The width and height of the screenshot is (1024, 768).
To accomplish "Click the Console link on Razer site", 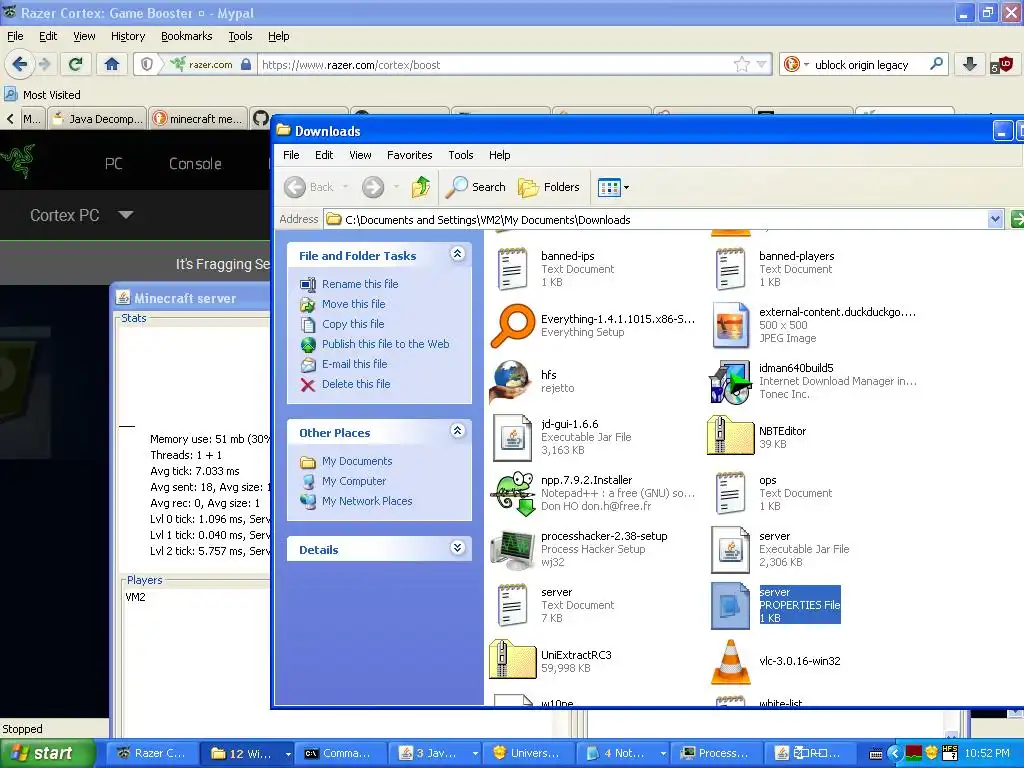I will (x=195, y=164).
